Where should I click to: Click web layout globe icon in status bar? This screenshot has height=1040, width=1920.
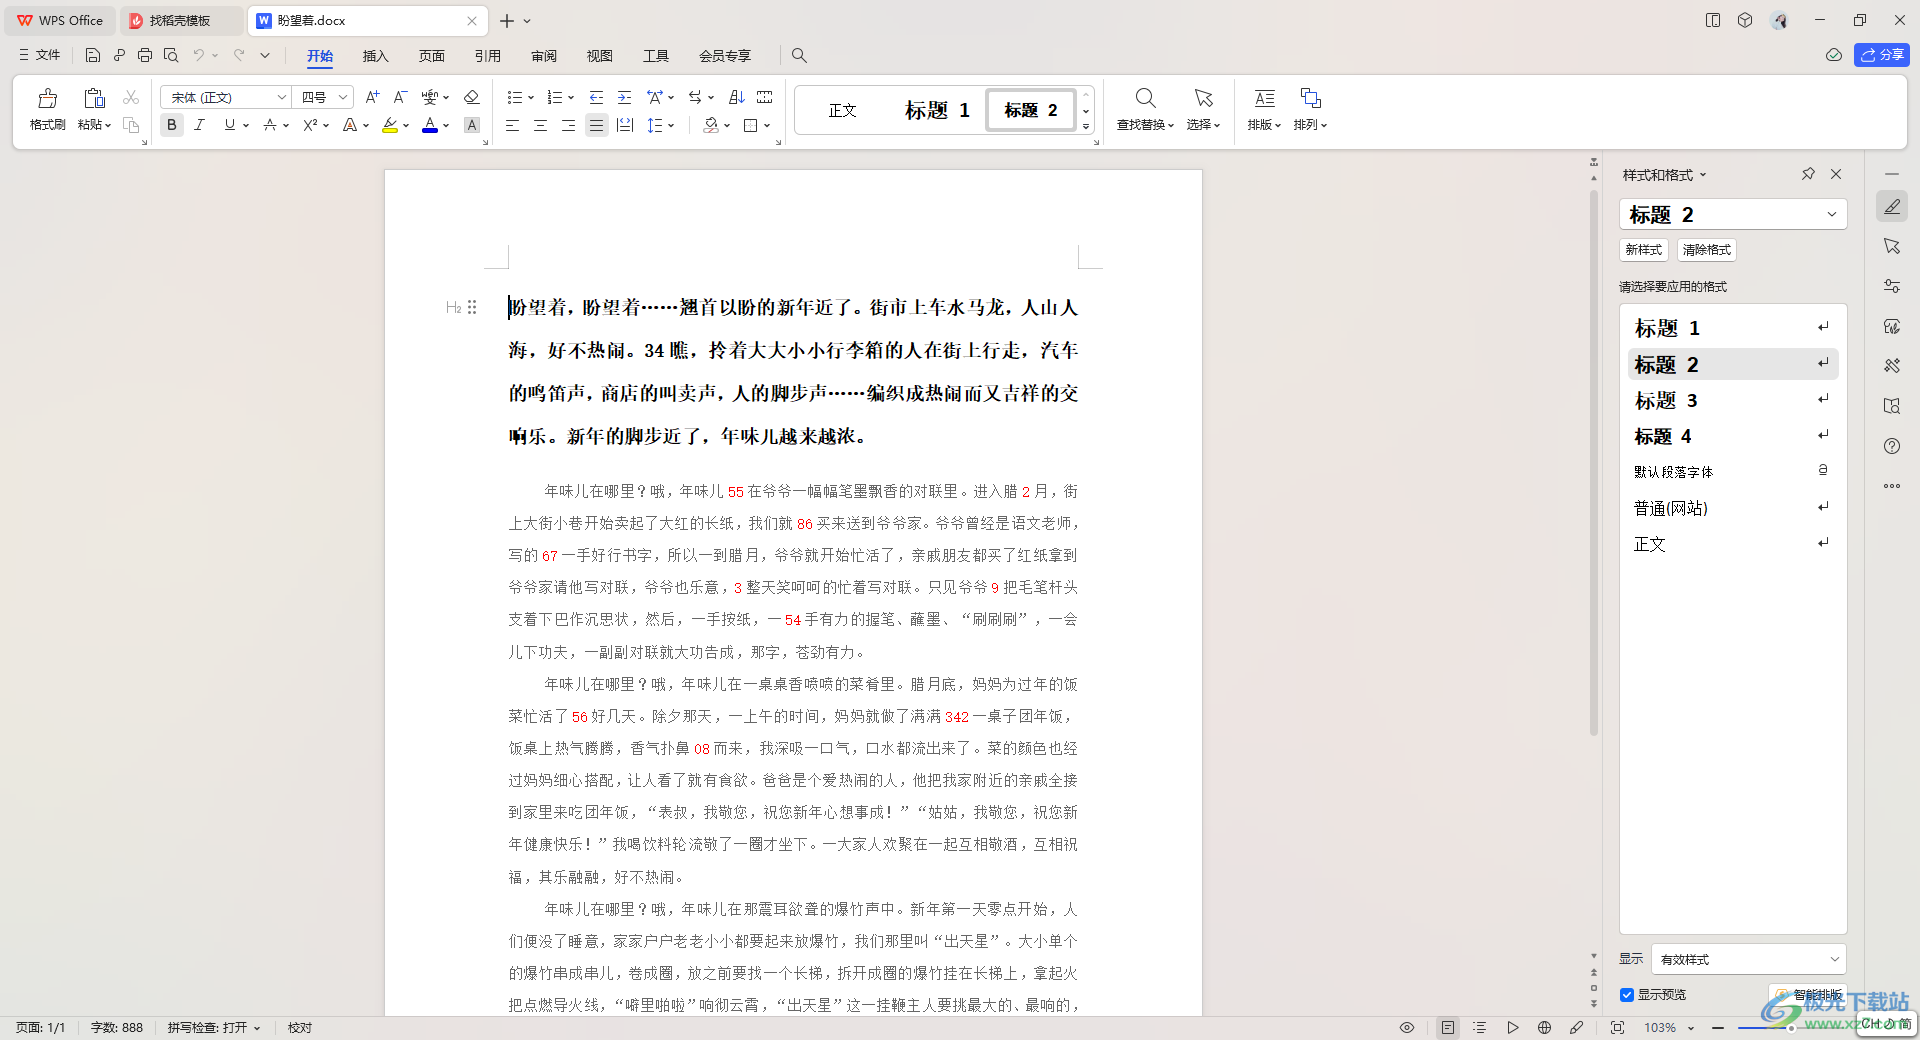click(x=1544, y=1027)
